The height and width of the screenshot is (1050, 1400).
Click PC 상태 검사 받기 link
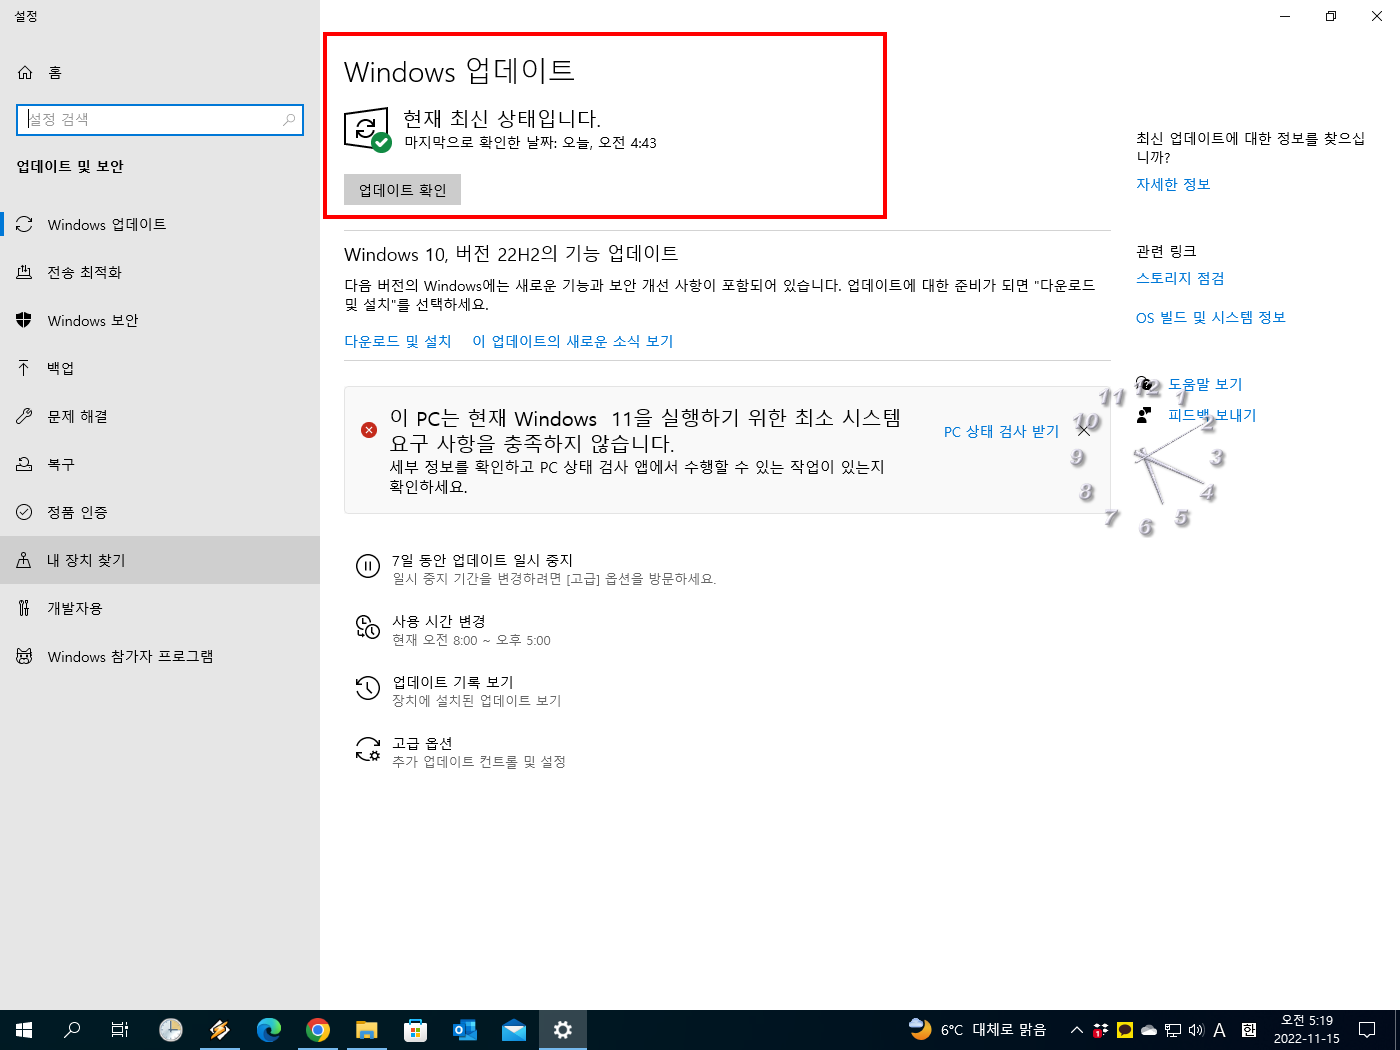(1001, 431)
